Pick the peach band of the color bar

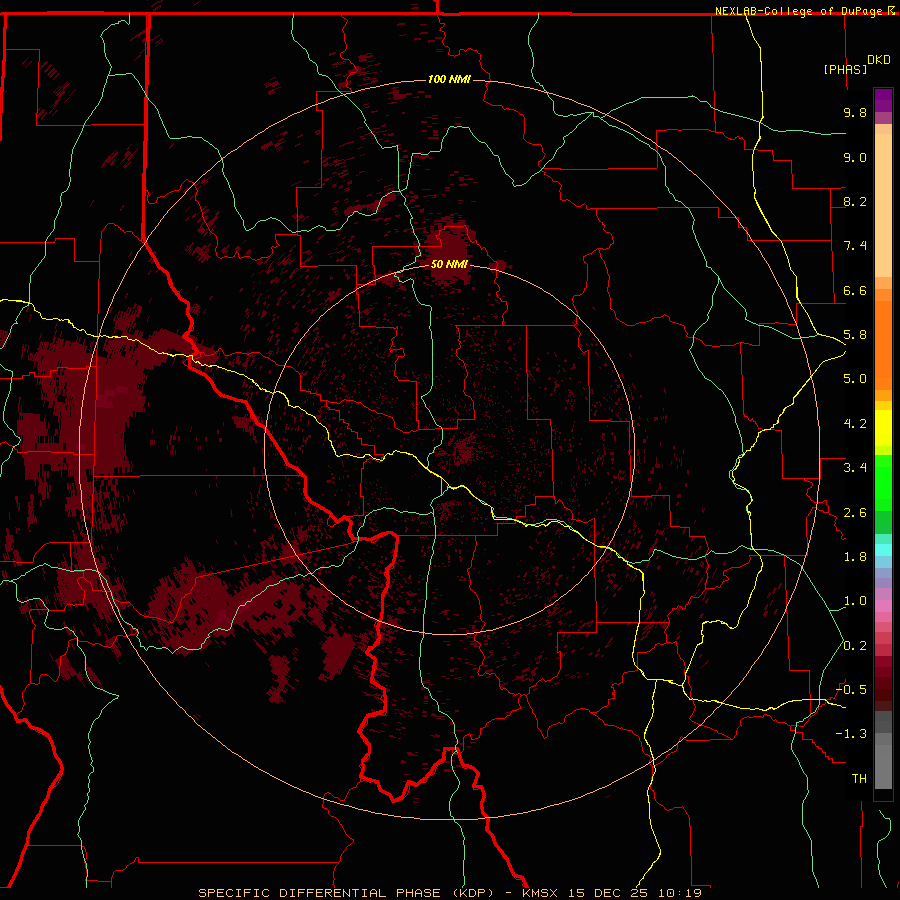[x=883, y=205]
